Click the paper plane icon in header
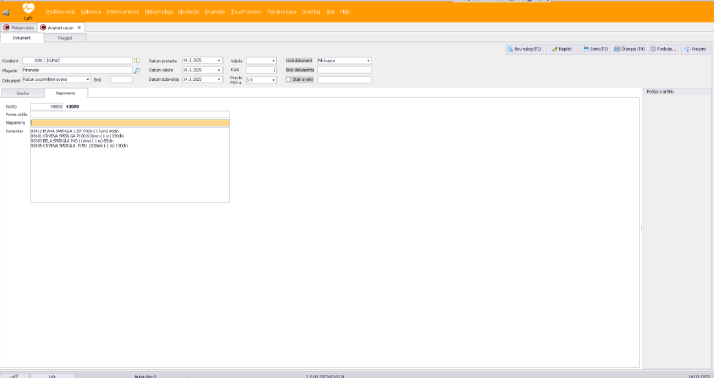The image size is (714, 381). click(6, 12)
